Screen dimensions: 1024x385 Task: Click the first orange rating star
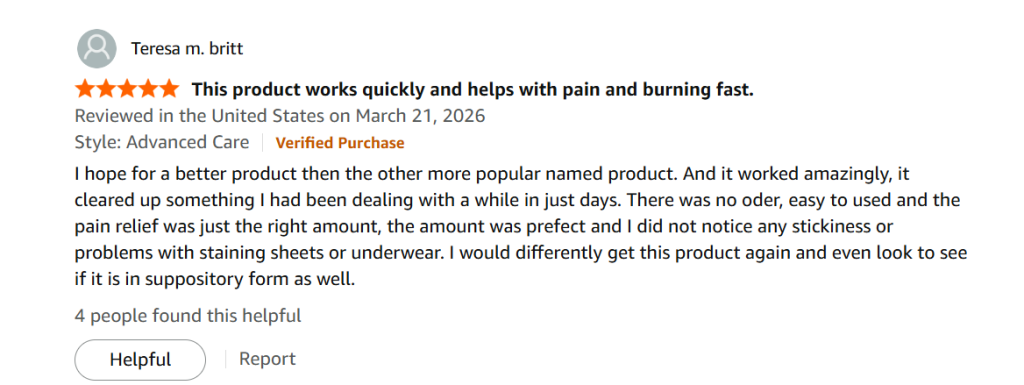tap(86, 88)
